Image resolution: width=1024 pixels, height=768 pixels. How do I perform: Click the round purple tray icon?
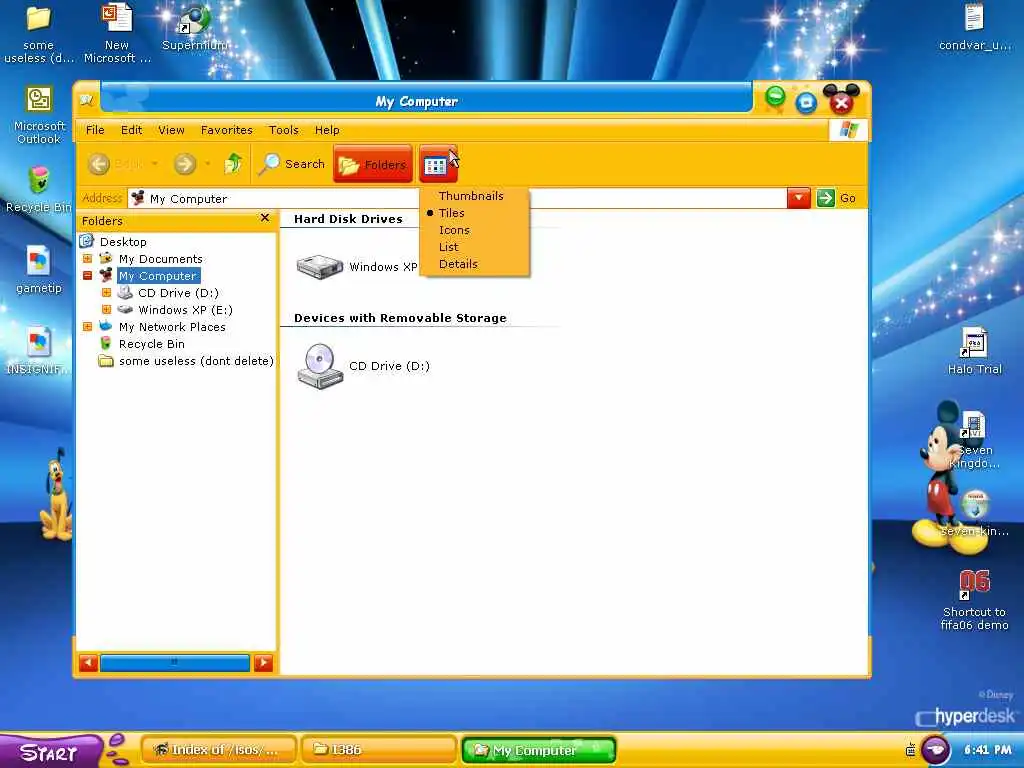(935, 750)
